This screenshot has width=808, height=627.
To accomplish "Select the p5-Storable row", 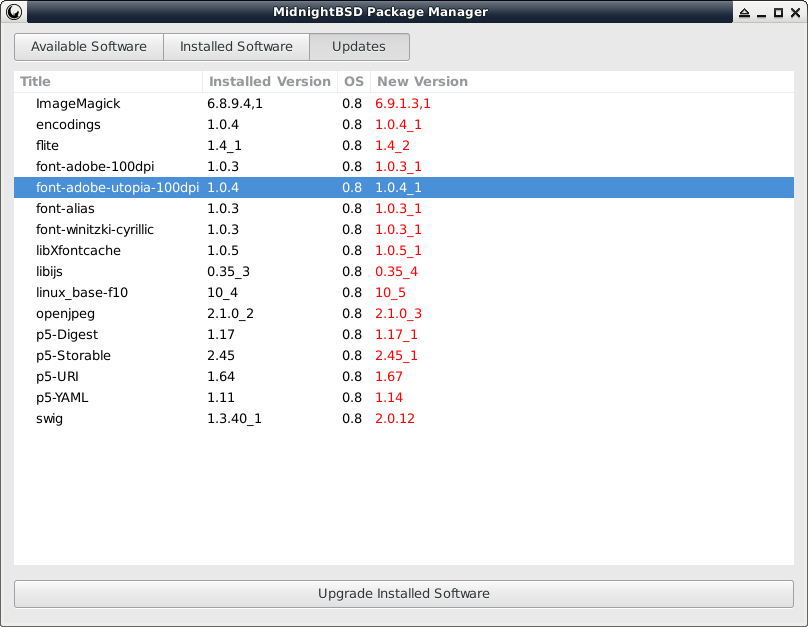I will tap(403, 355).
